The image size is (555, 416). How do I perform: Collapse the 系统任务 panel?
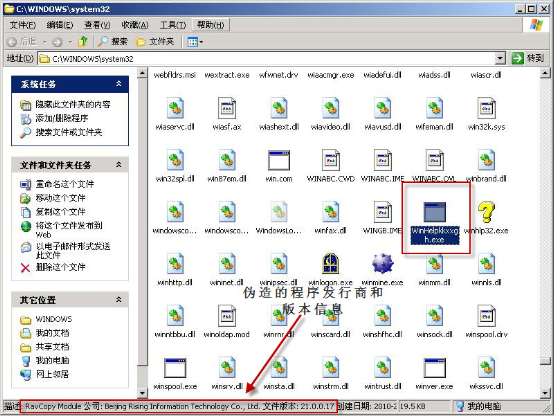[x=119, y=84]
